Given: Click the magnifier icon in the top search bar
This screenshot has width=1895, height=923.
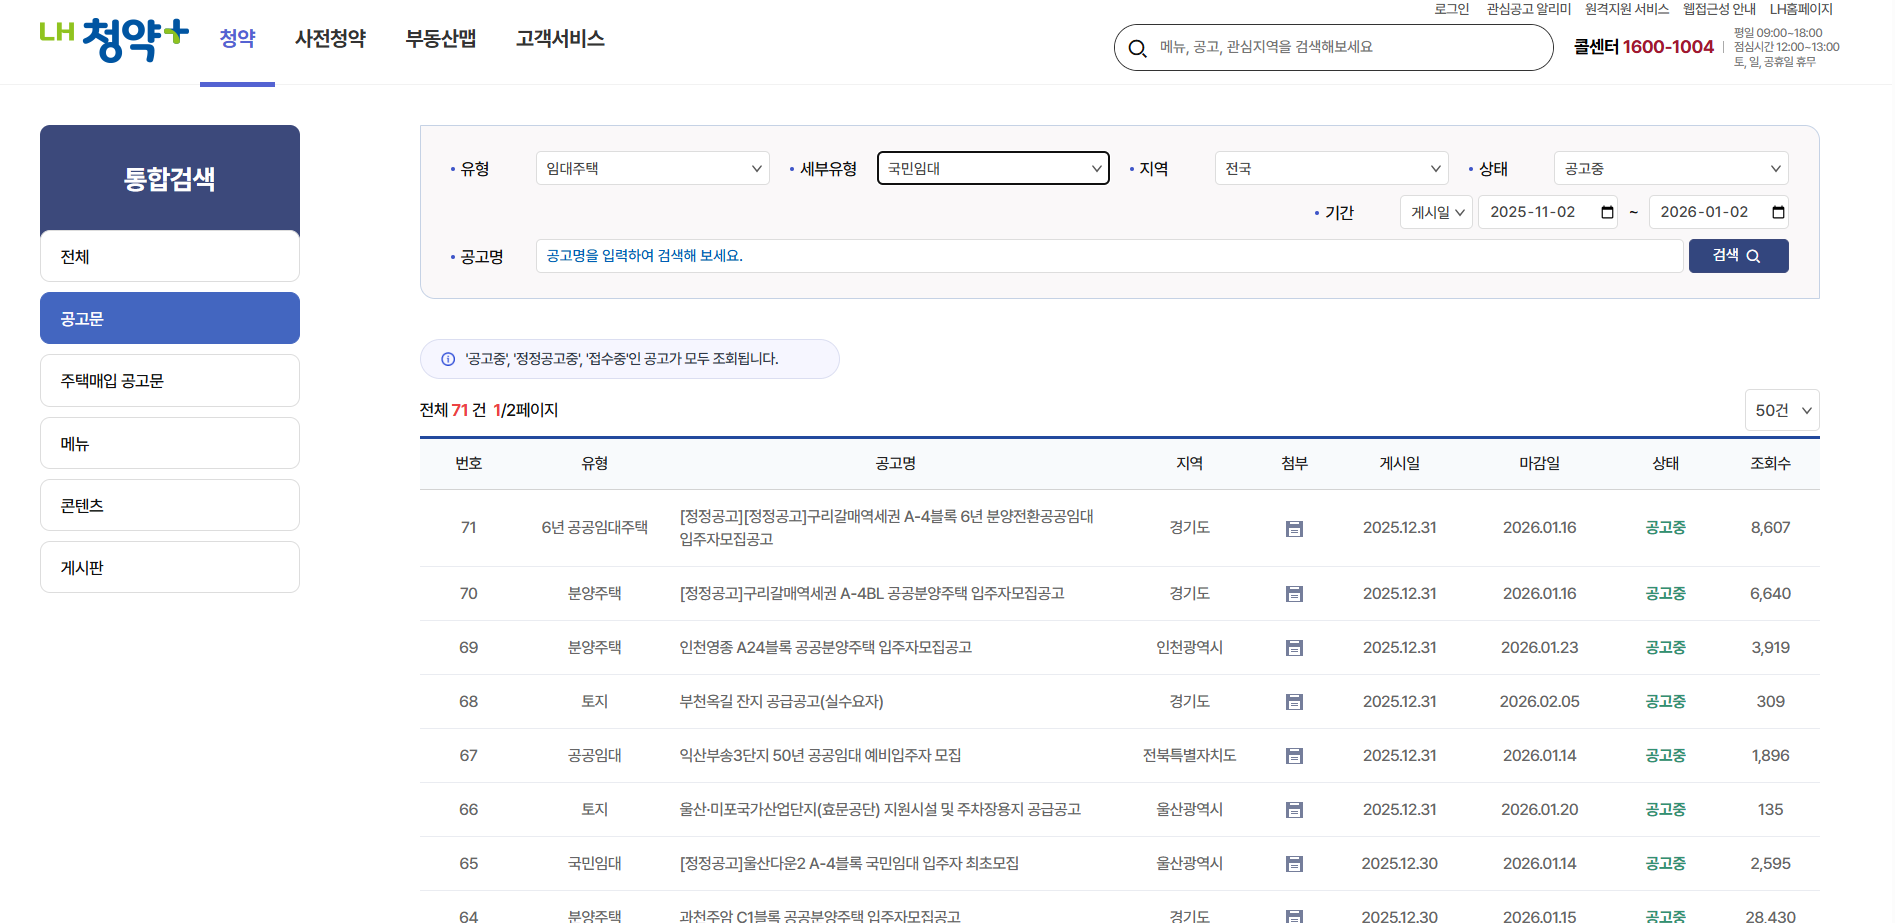Looking at the screenshot, I should [1139, 47].
